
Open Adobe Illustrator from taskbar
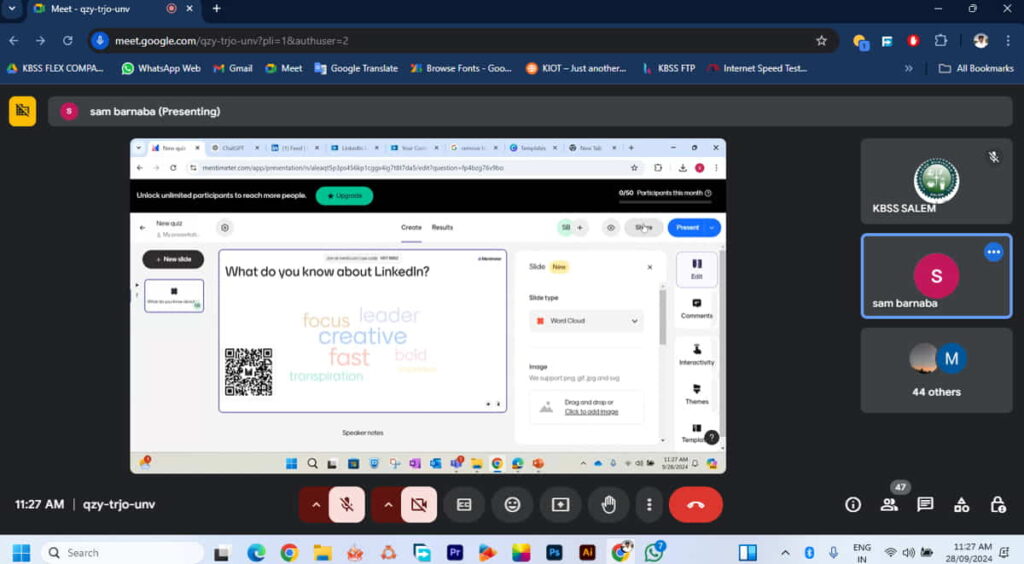(x=587, y=552)
